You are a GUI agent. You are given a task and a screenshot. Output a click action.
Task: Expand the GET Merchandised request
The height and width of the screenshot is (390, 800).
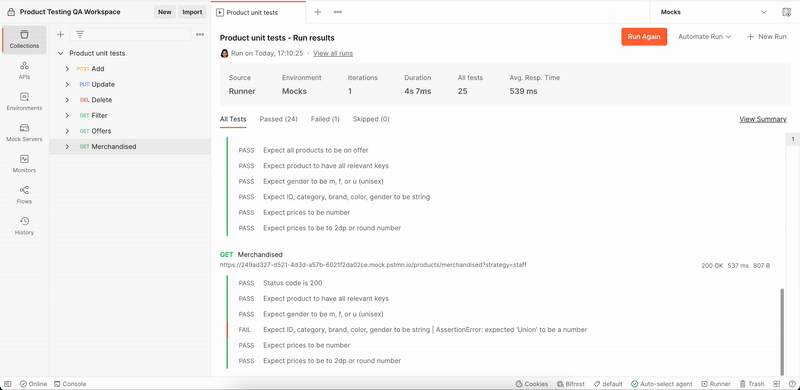[x=67, y=147]
